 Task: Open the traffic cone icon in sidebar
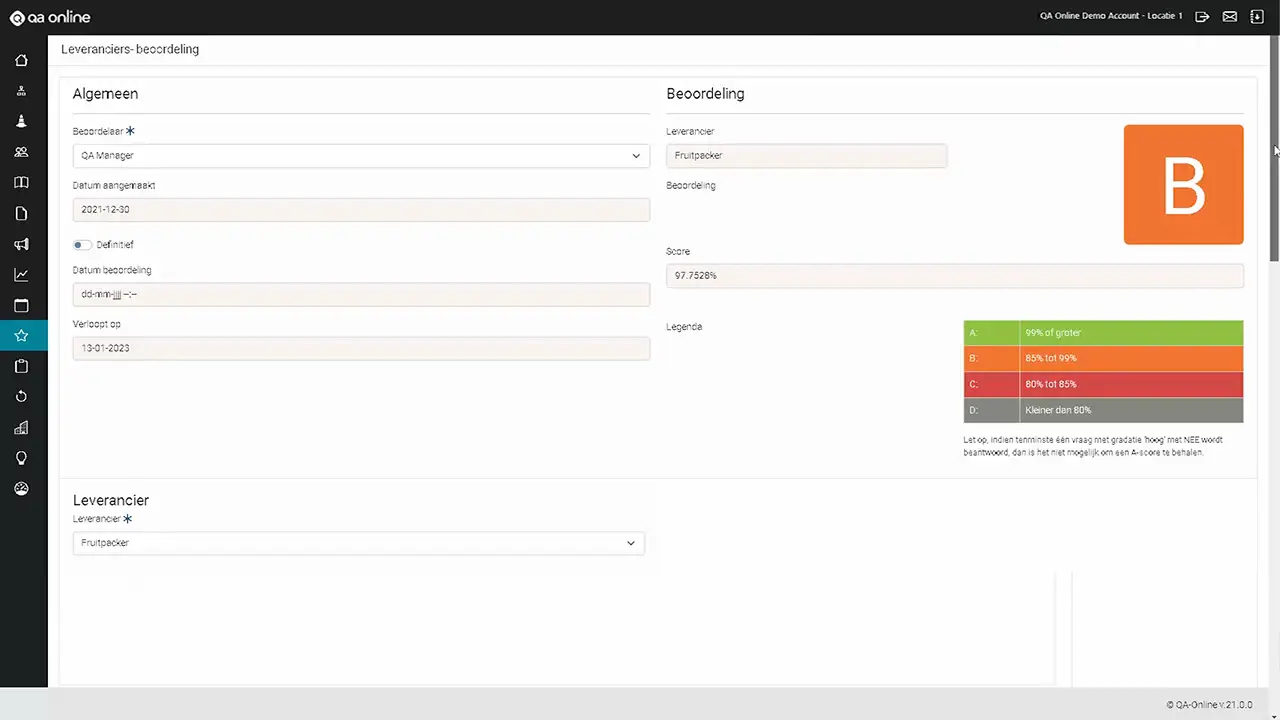coord(21,121)
